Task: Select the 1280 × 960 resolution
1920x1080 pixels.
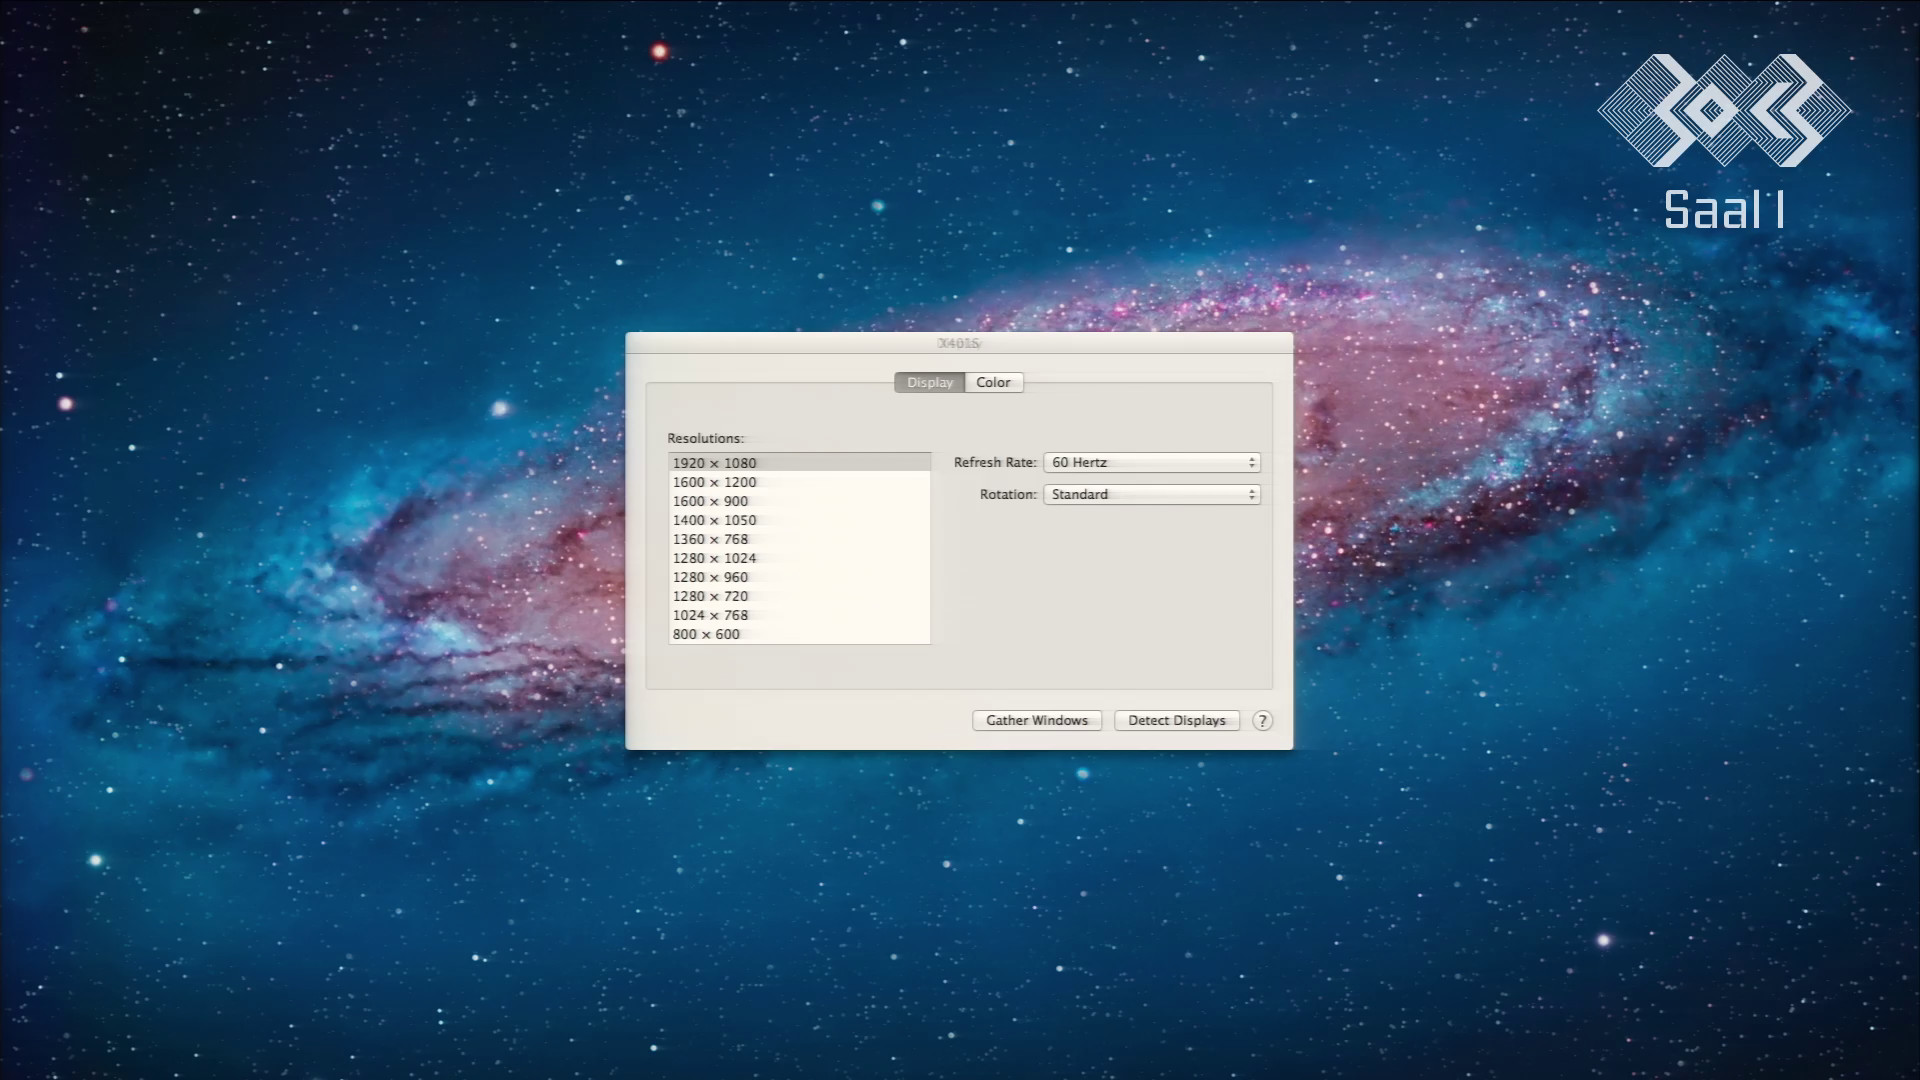Action: (x=799, y=577)
